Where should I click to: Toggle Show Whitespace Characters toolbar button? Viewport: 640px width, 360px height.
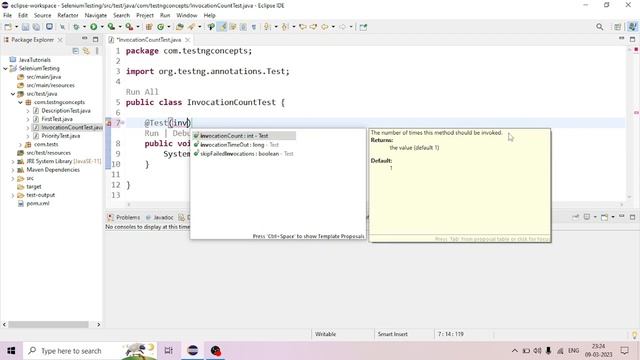coord(254,27)
